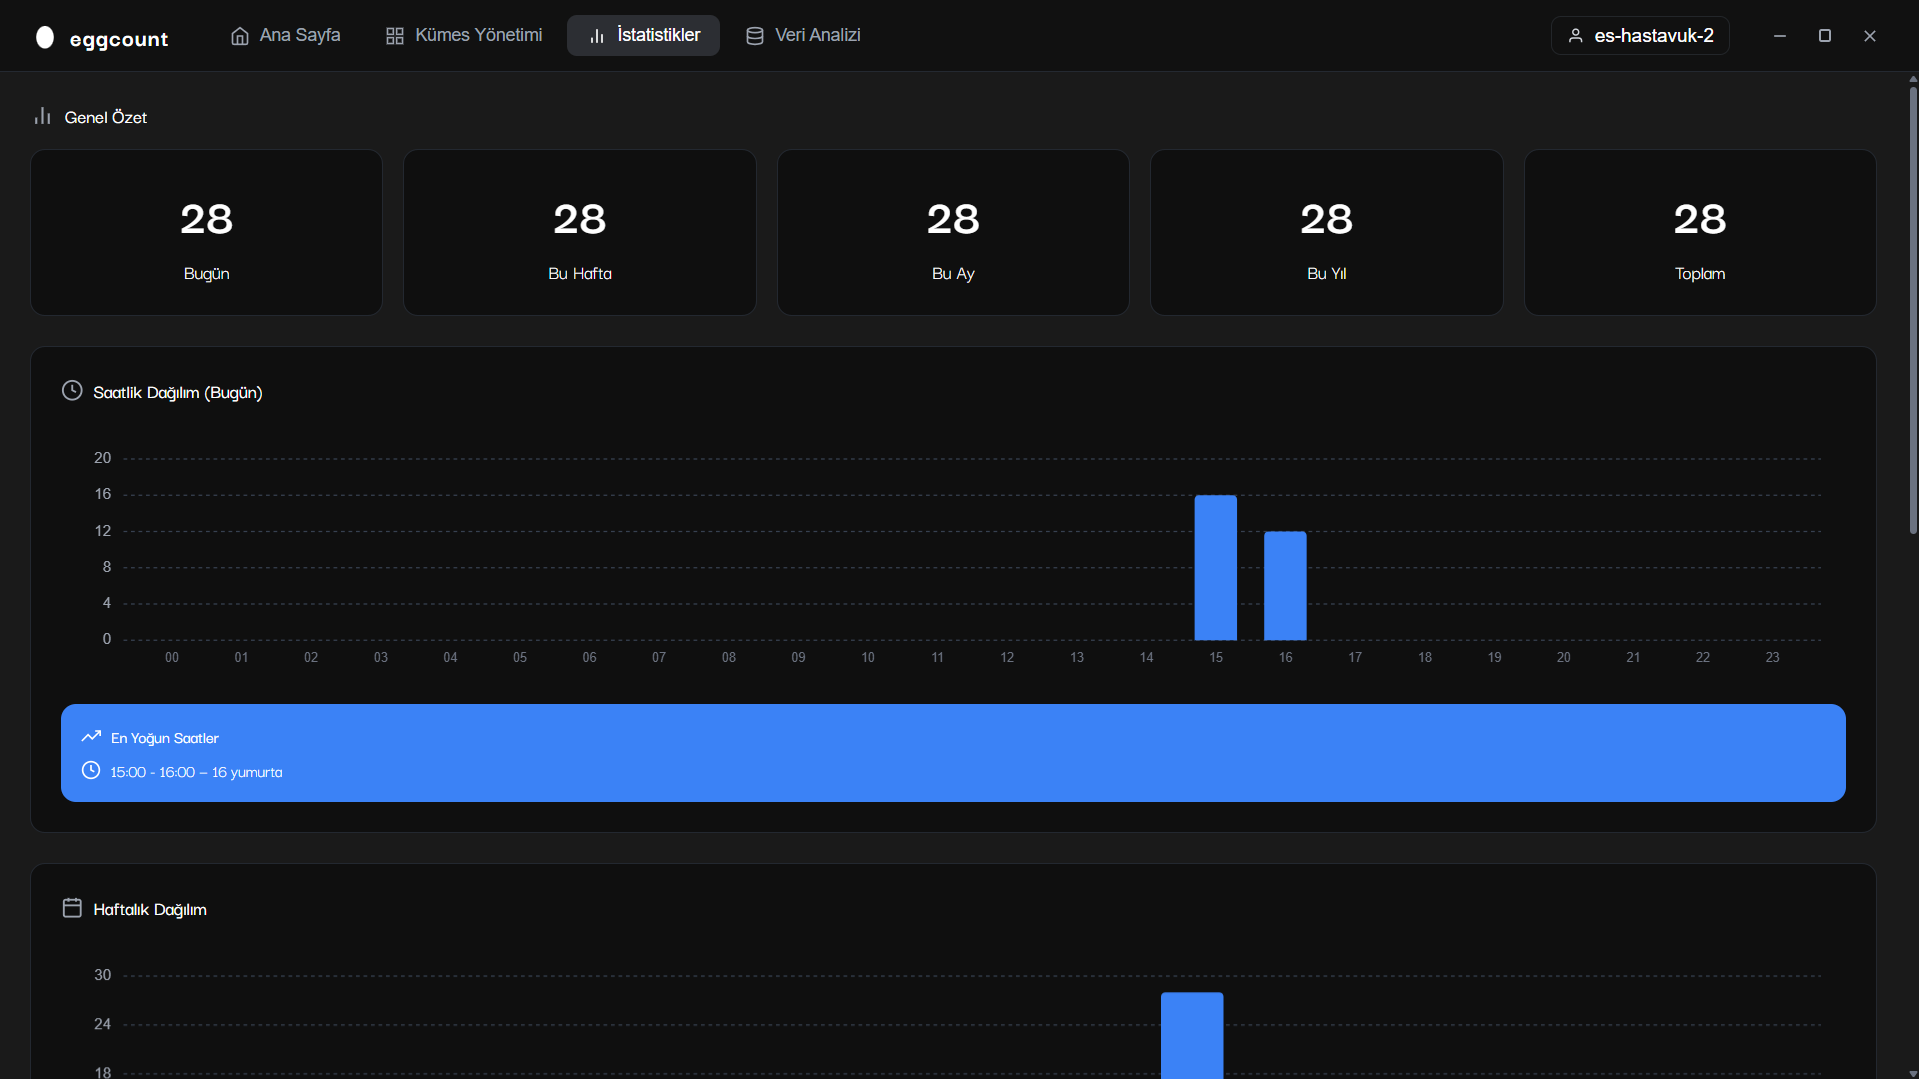Image resolution: width=1919 pixels, height=1079 pixels.
Task: Click the trending arrow icon in En Yoğun Saatler
Action: click(x=91, y=737)
